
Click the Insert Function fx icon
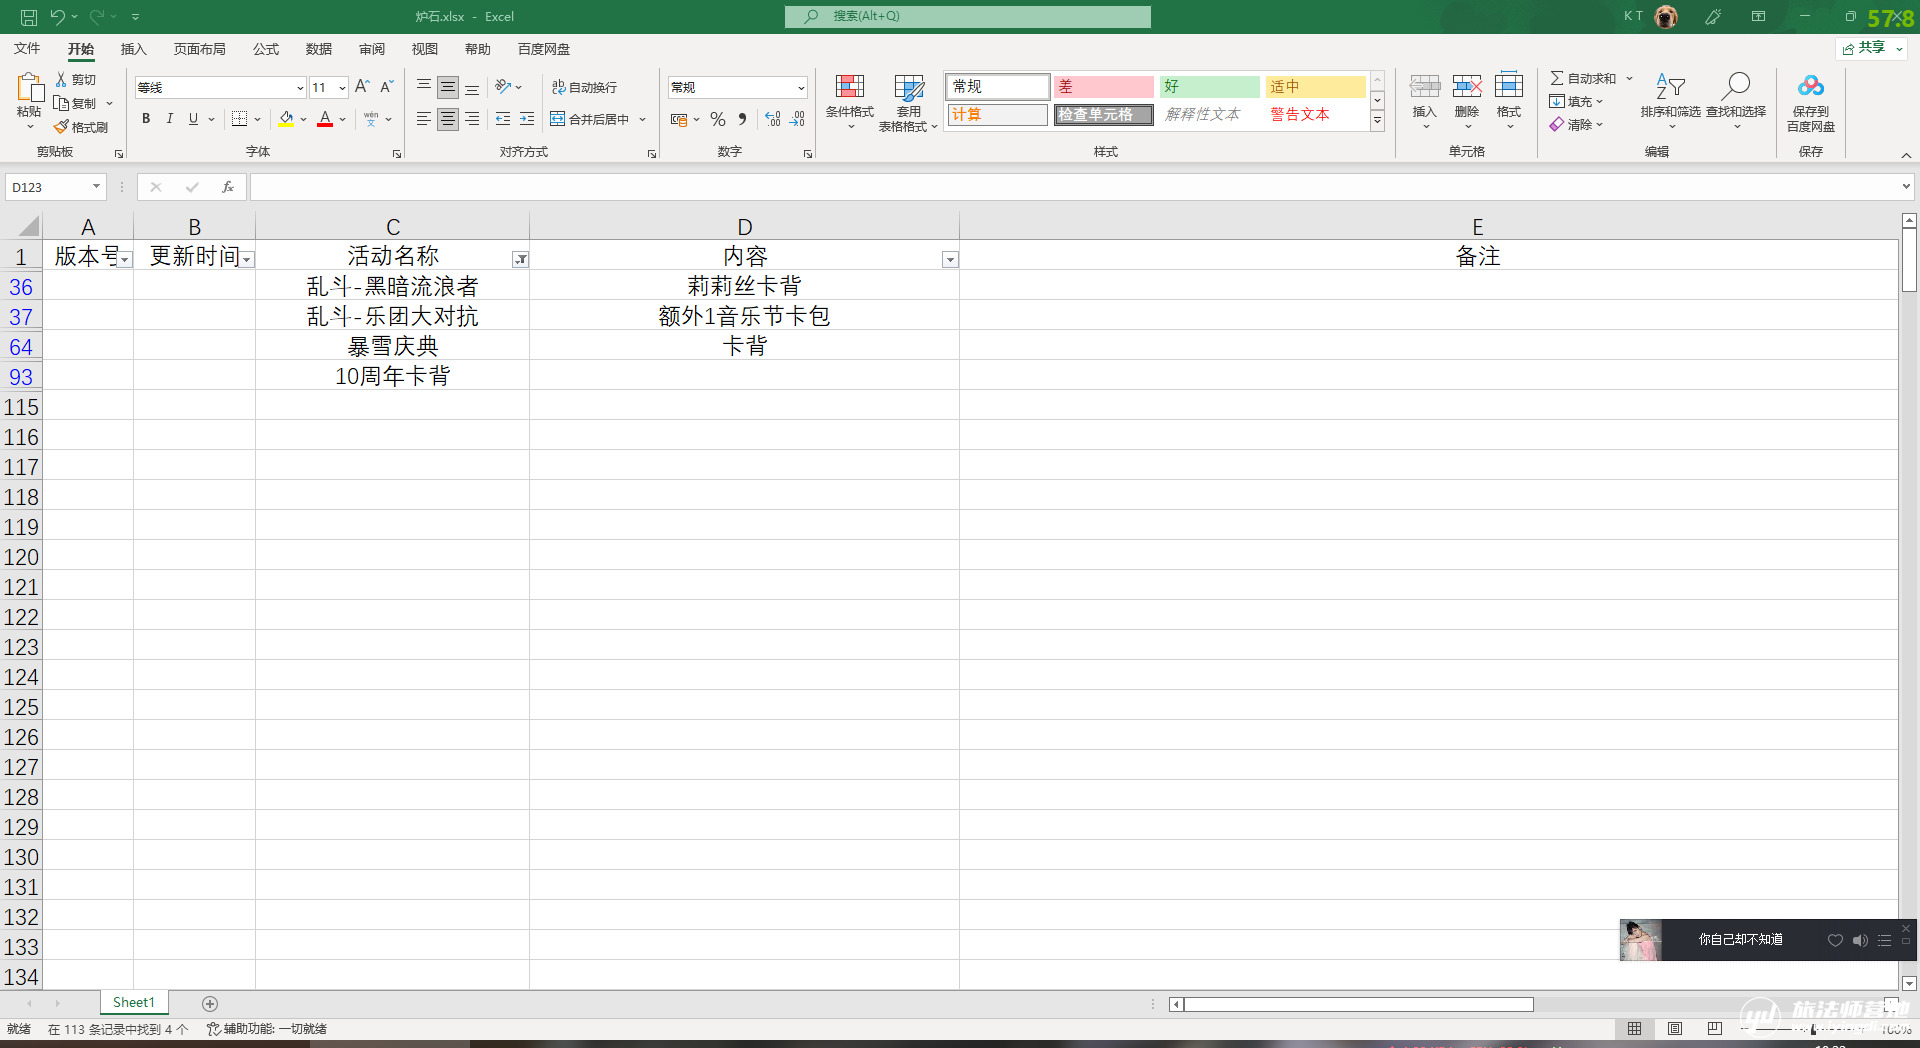(228, 187)
